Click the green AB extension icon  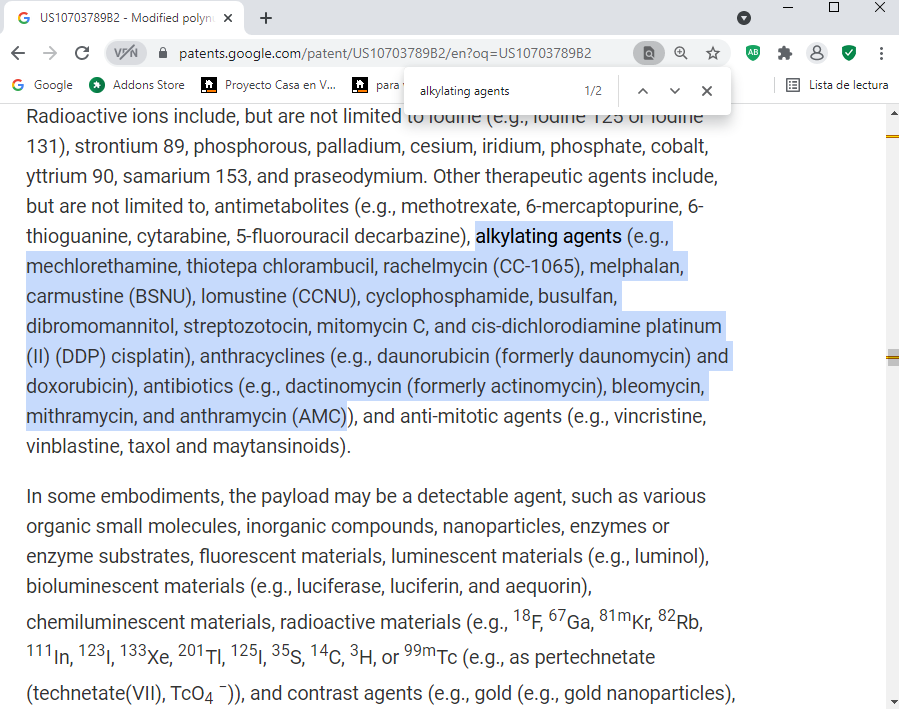[x=753, y=53]
